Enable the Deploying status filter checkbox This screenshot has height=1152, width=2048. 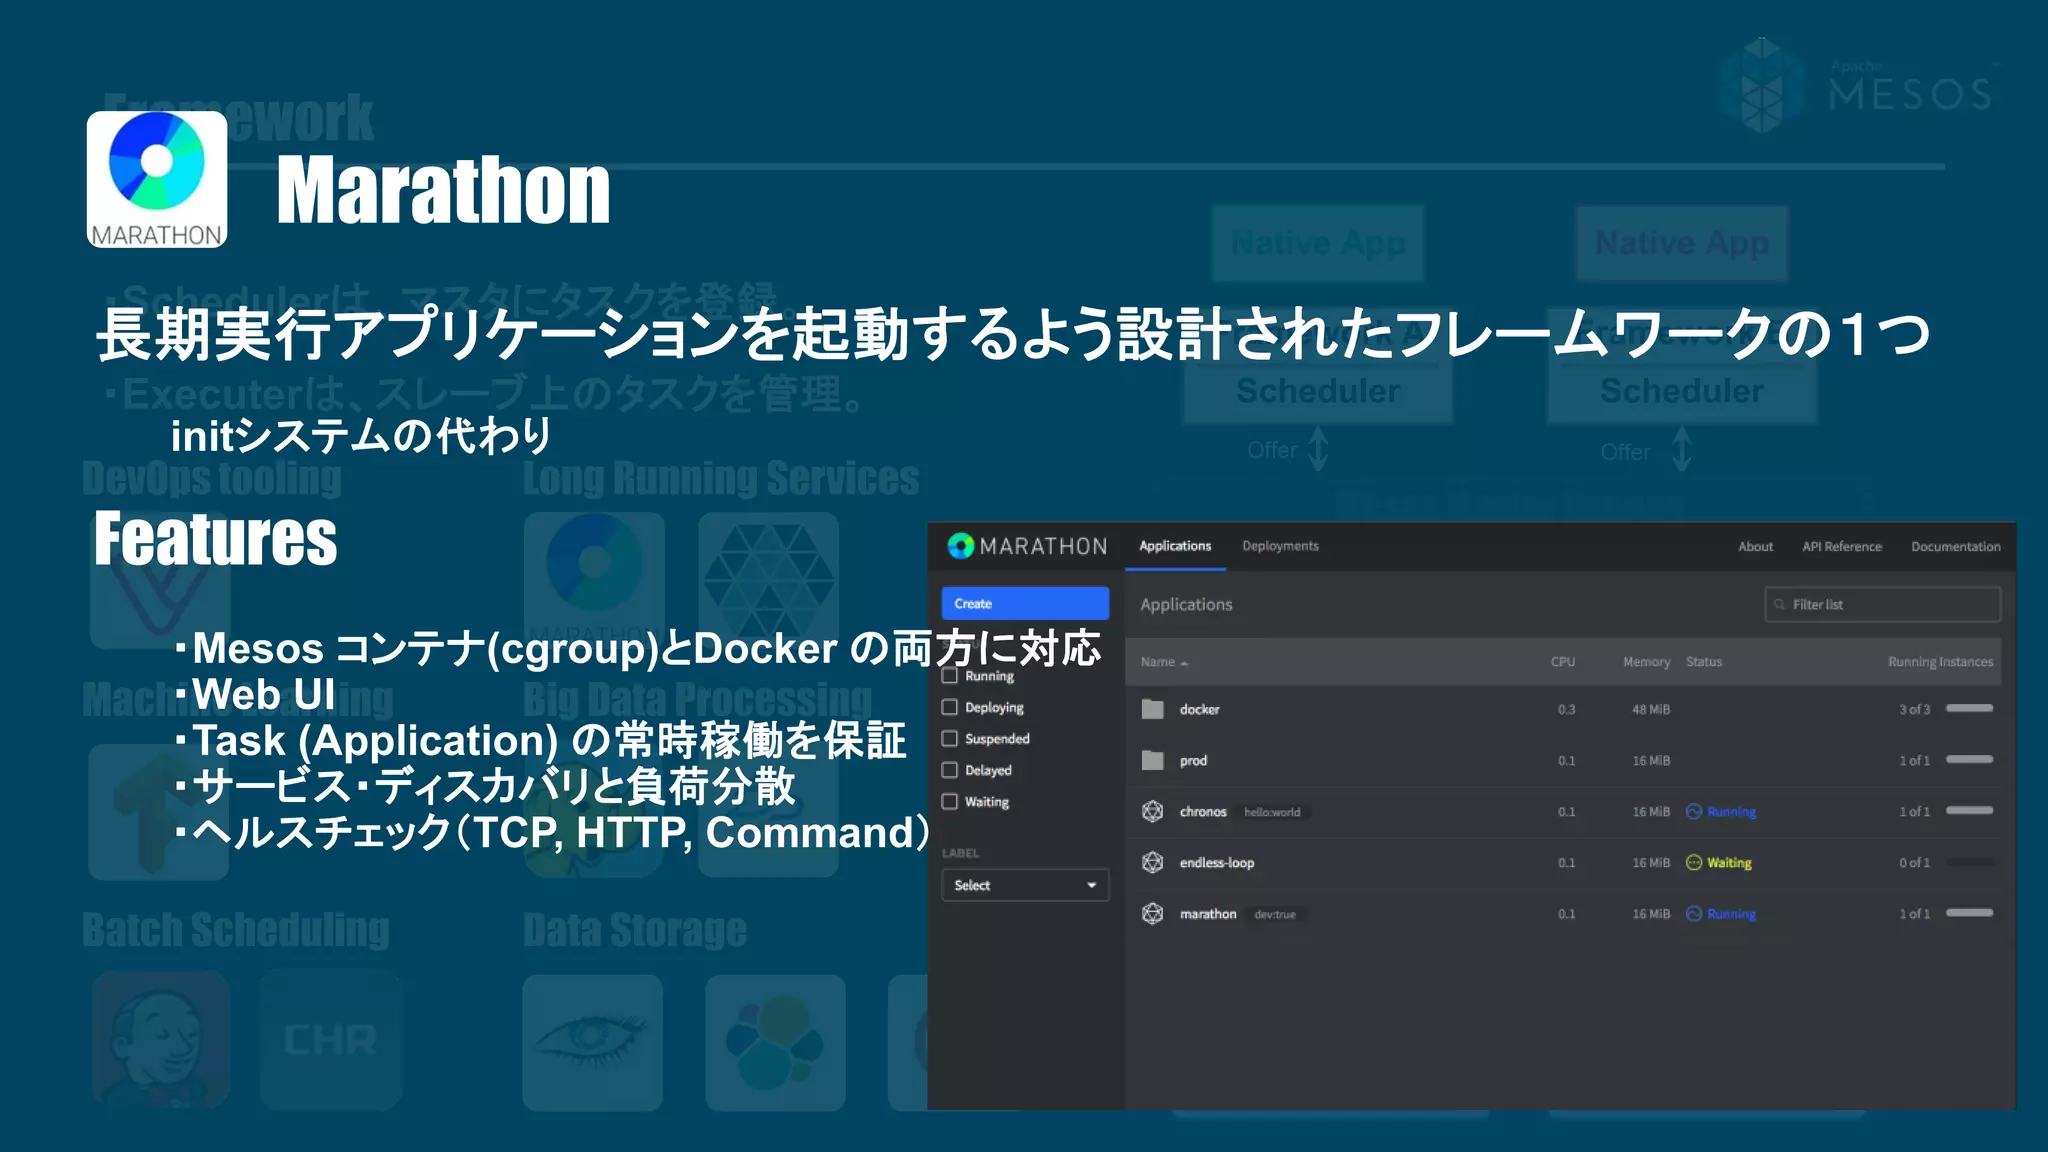click(x=950, y=707)
